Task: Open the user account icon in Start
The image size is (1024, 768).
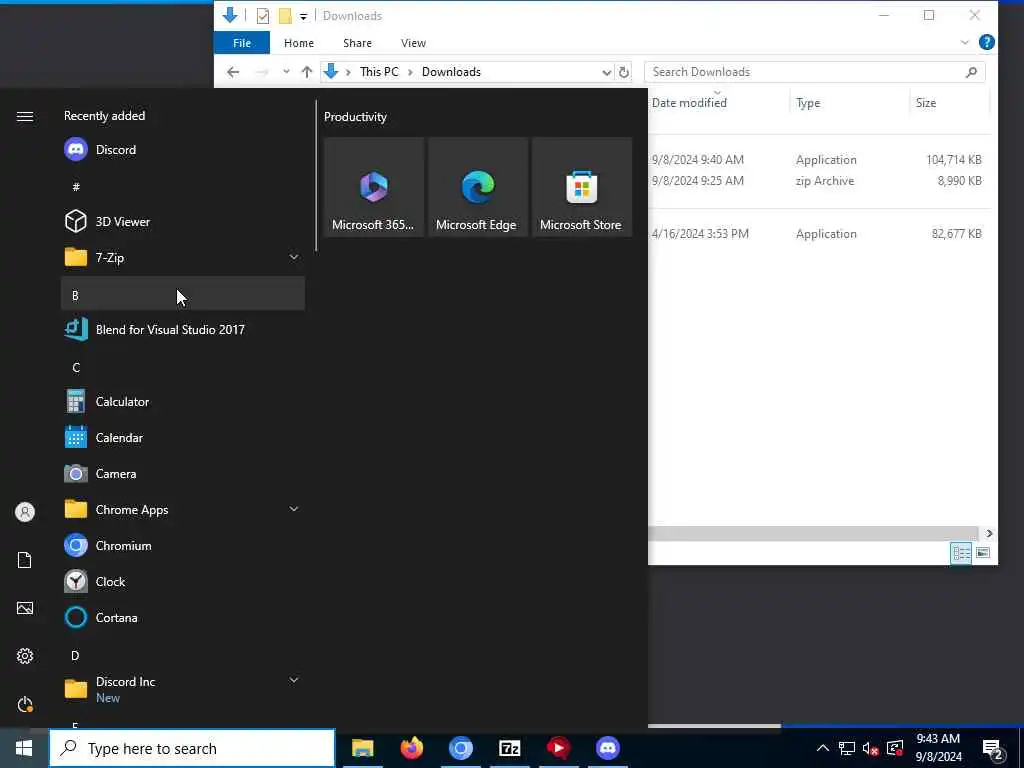Action: pos(25,512)
